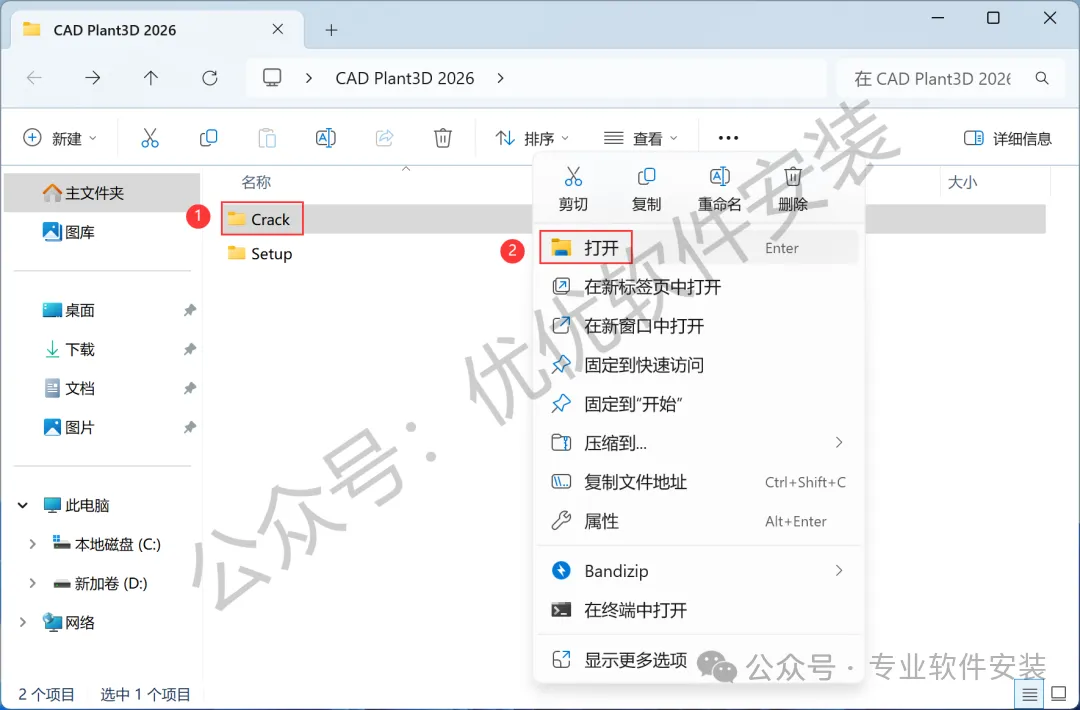Screen dimensions: 1080x710
Task: Close the CAD Plant3D 2026 tab
Action: pyautogui.click(x=278, y=29)
